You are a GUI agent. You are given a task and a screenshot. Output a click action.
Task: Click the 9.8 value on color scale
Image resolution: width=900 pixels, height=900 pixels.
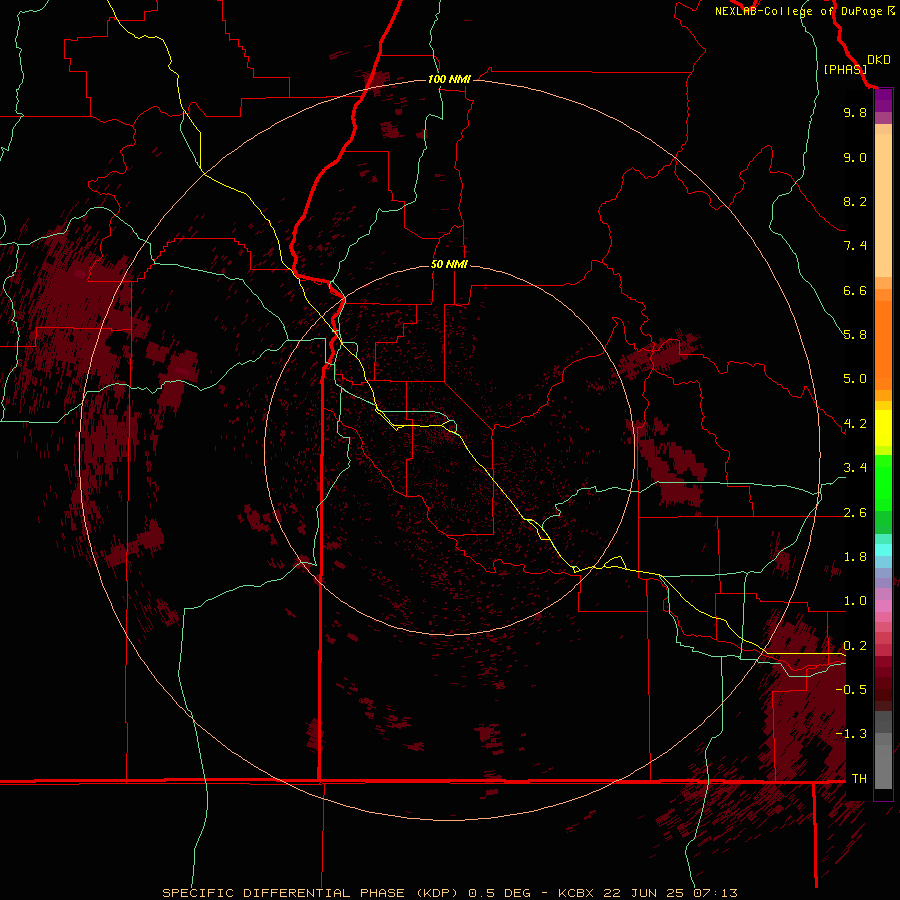pyautogui.click(x=855, y=112)
